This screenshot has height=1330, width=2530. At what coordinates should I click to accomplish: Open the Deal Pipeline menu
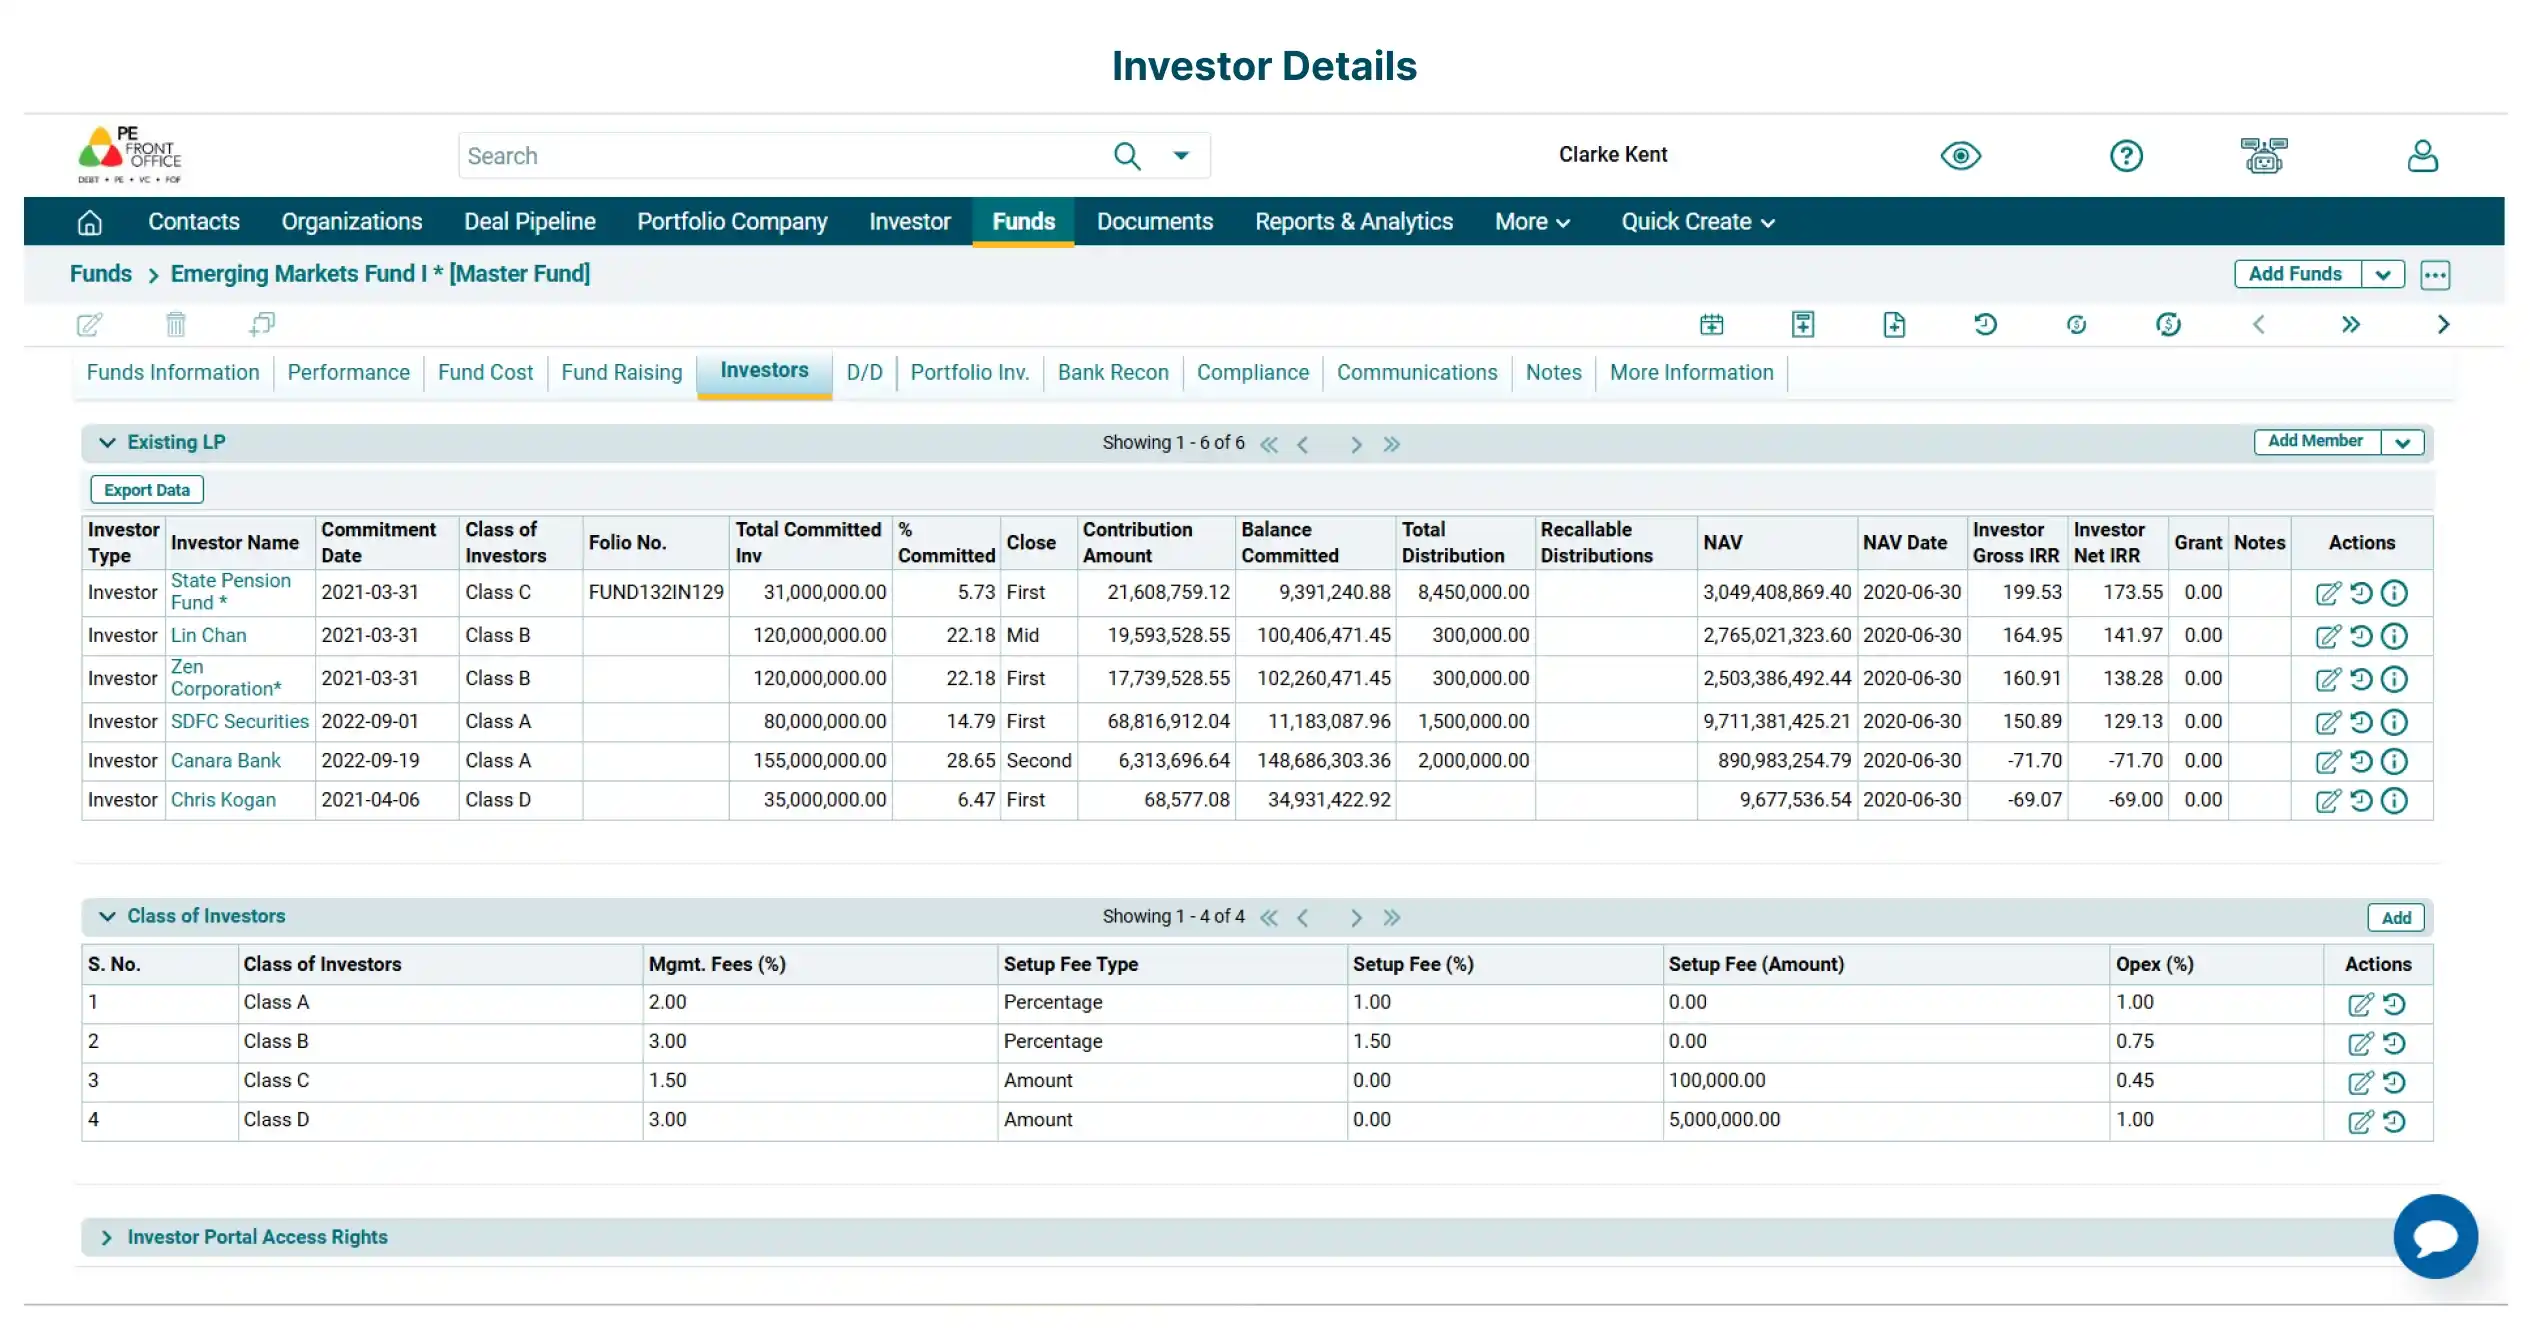(x=529, y=222)
